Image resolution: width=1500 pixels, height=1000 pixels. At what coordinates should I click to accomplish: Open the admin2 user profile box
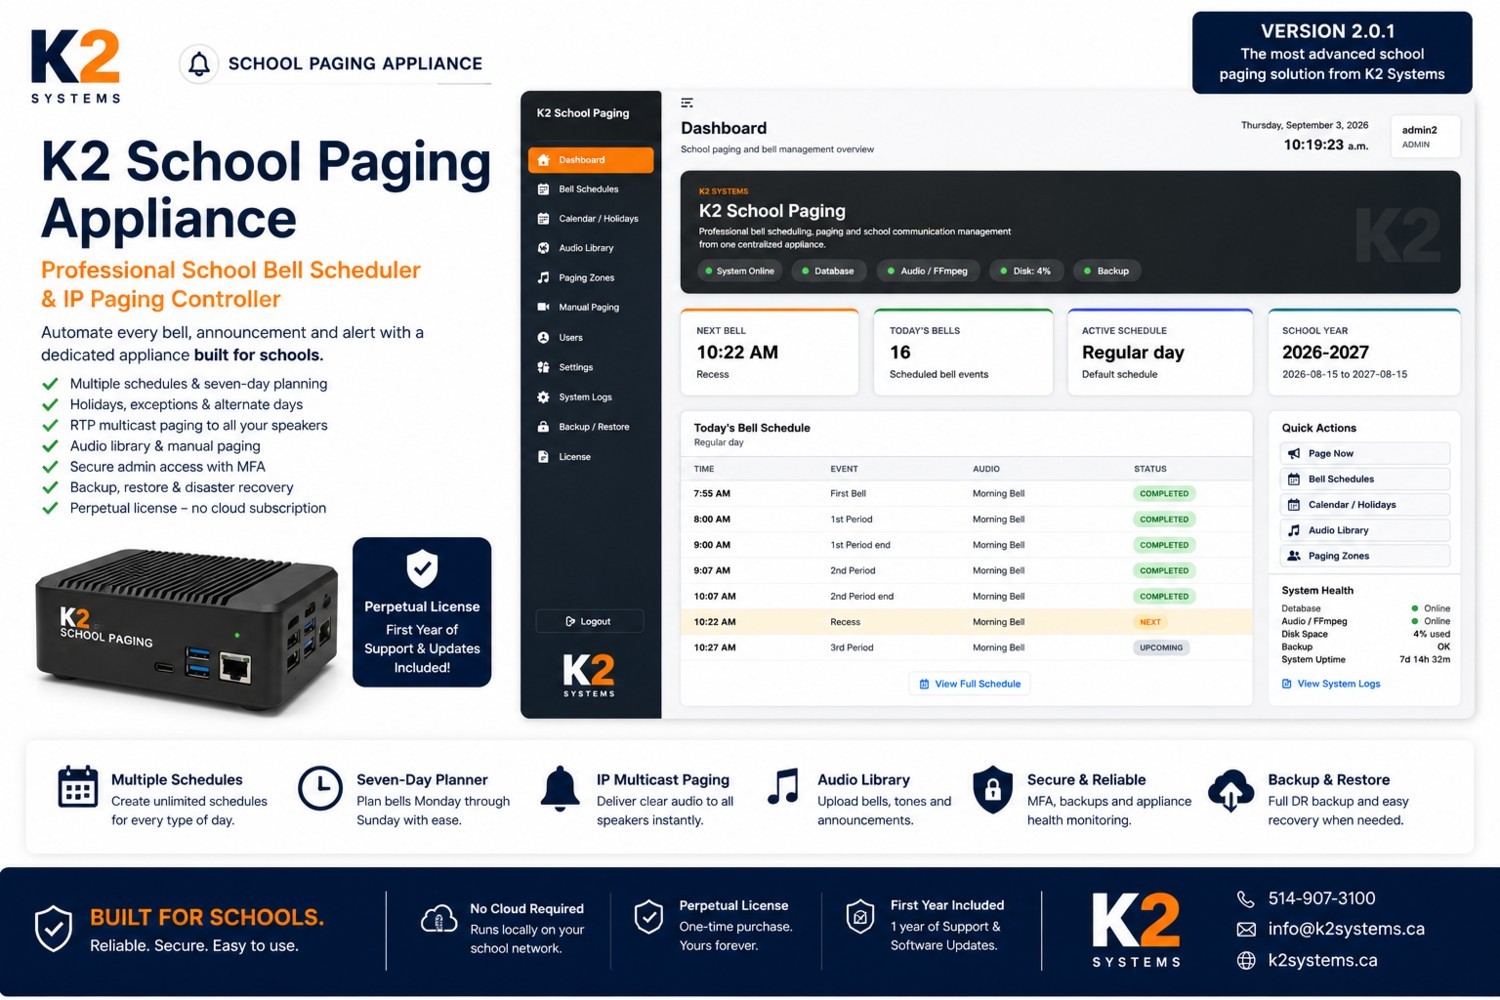point(1425,137)
